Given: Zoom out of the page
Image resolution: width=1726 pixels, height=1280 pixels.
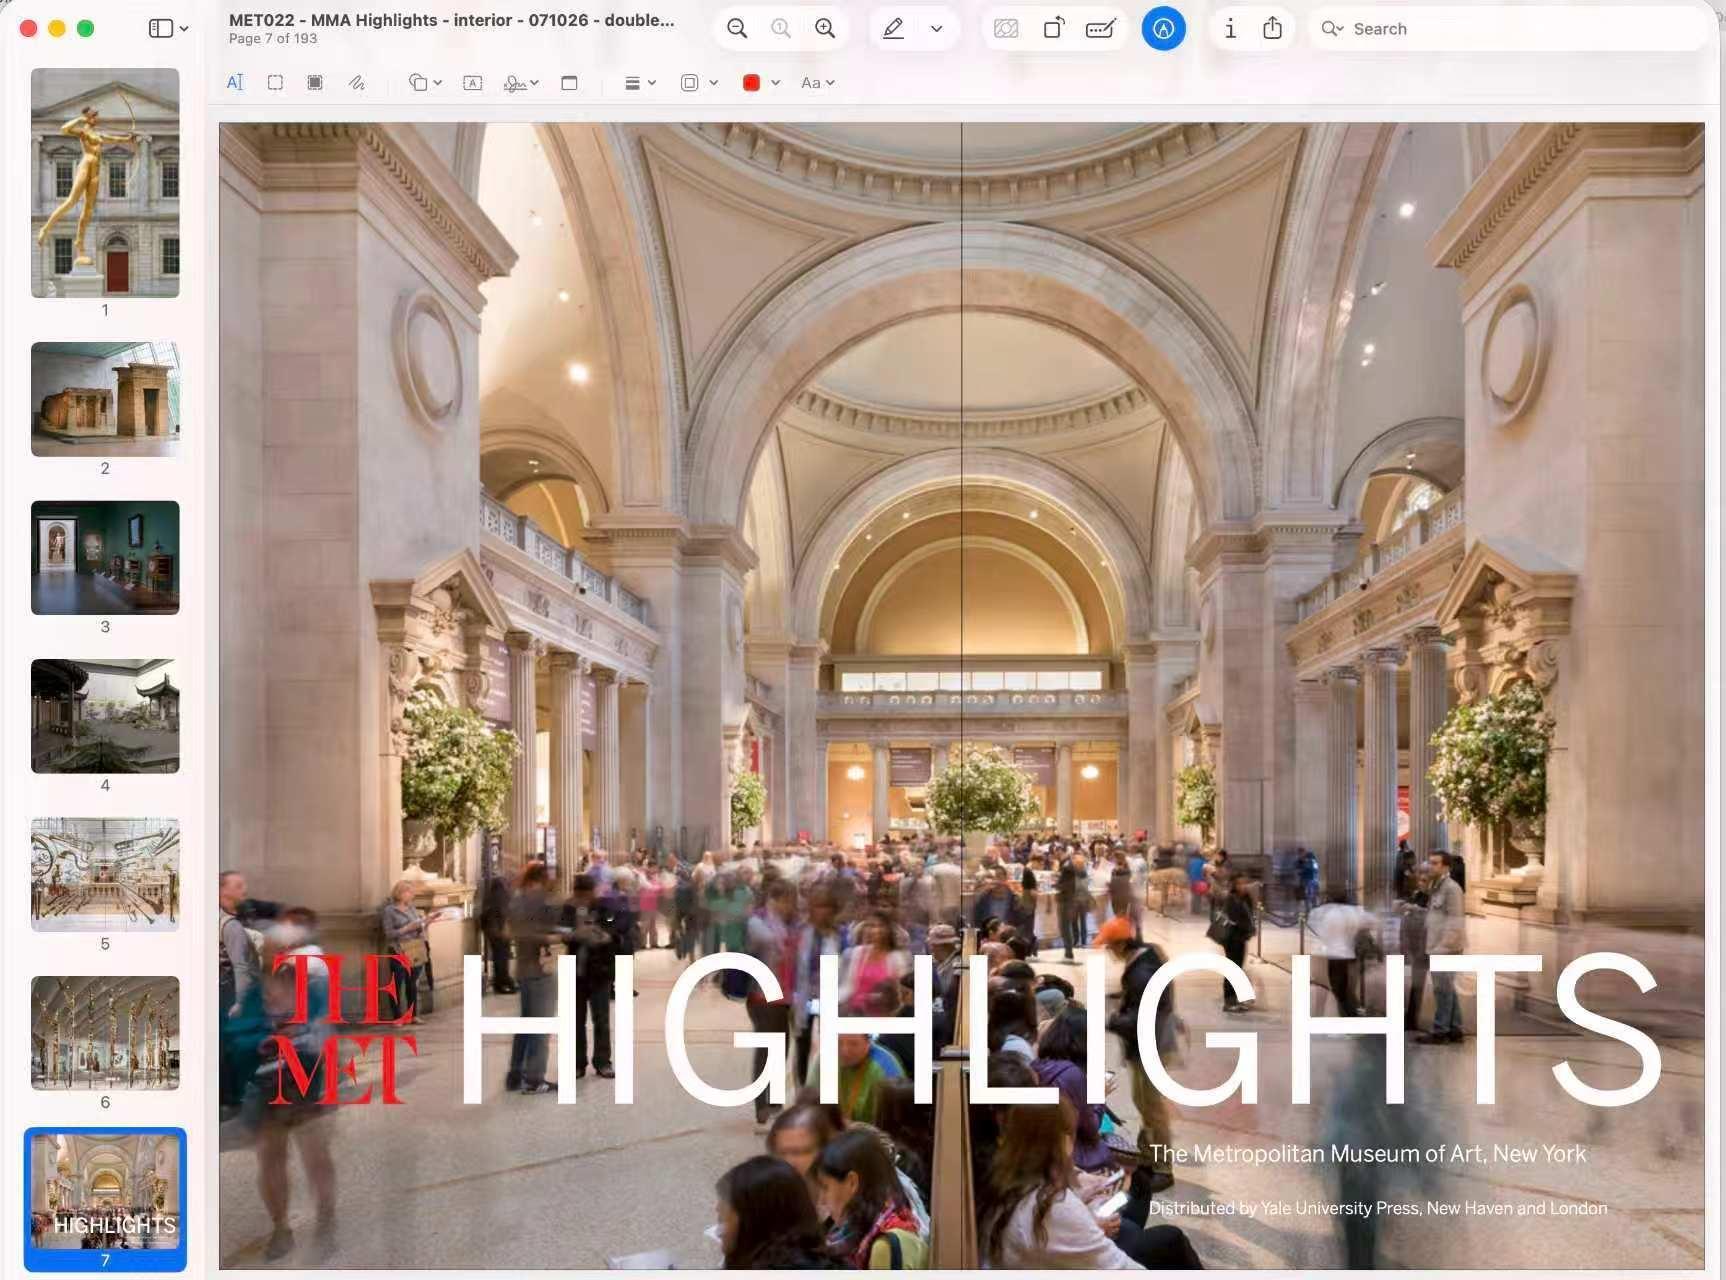Looking at the screenshot, I should tap(737, 29).
